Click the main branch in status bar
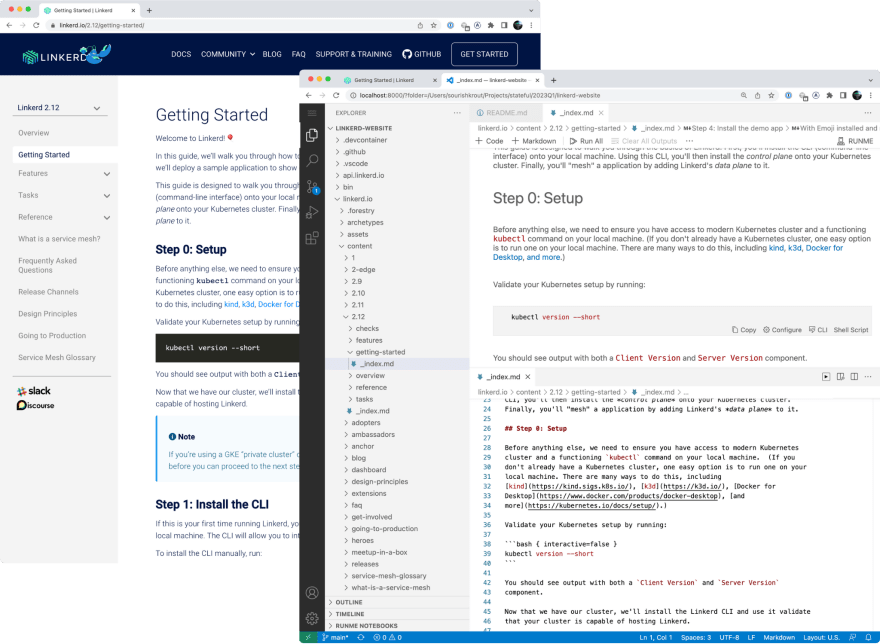 coord(336,637)
